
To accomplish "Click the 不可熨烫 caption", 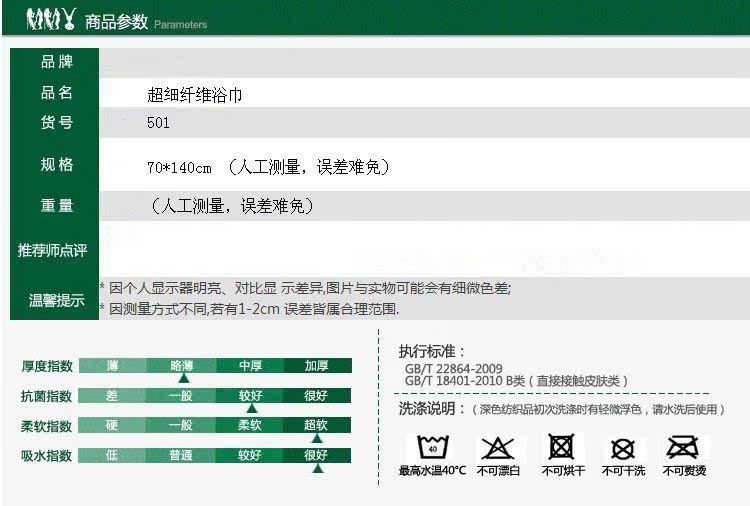I will (x=684, y=471).
